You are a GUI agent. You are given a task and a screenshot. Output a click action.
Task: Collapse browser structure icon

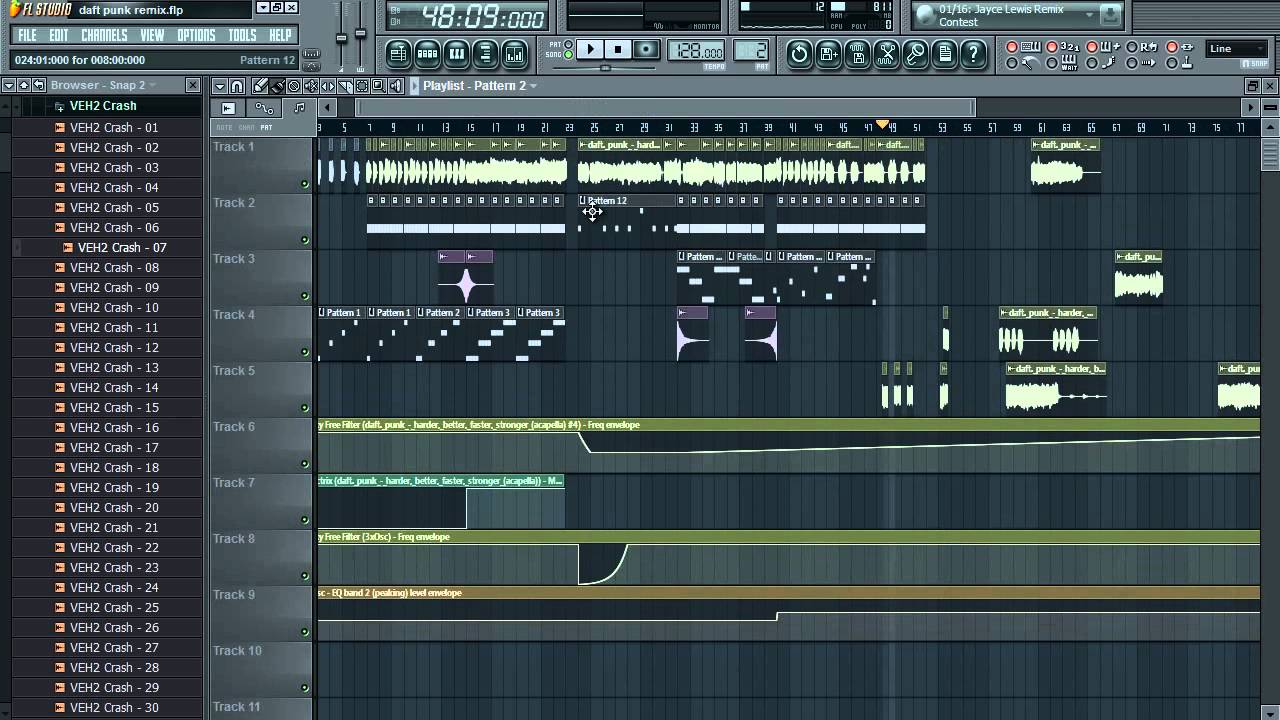(38, 85)
